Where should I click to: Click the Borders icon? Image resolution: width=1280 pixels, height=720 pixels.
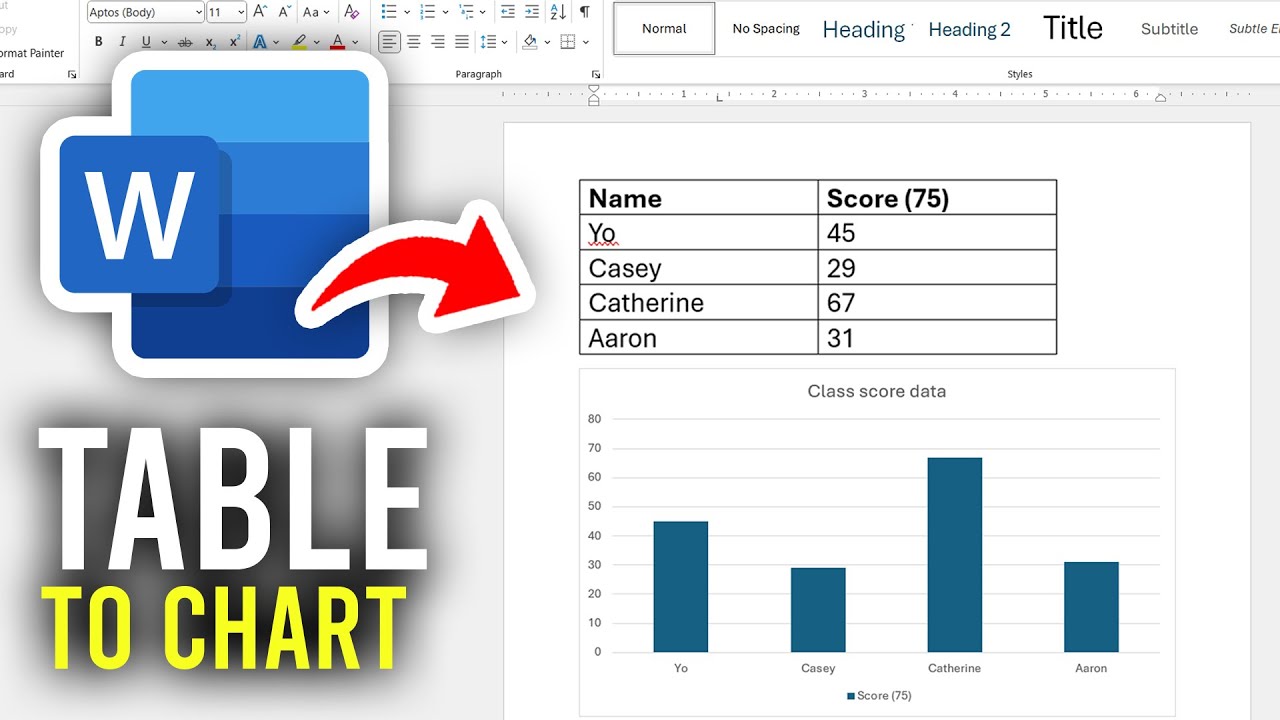point(568,42)
